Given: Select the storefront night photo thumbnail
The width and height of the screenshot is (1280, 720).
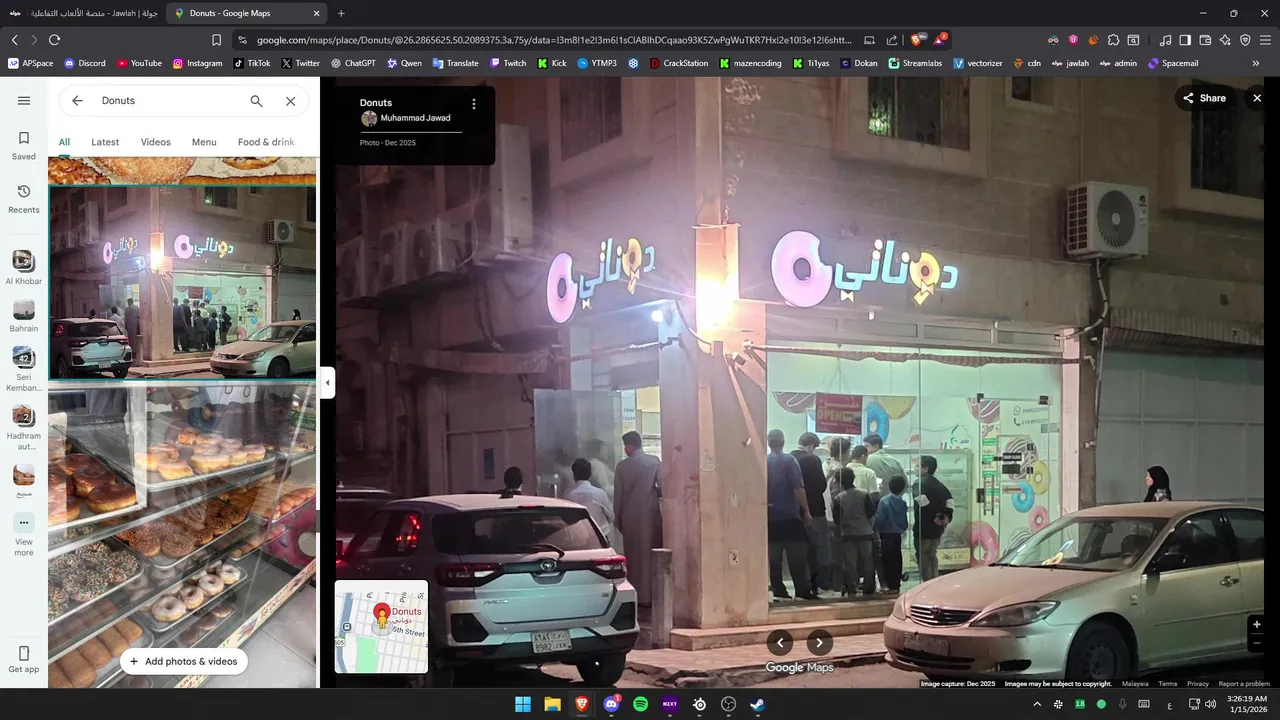Looking at the screenshot, I should 182,282.
